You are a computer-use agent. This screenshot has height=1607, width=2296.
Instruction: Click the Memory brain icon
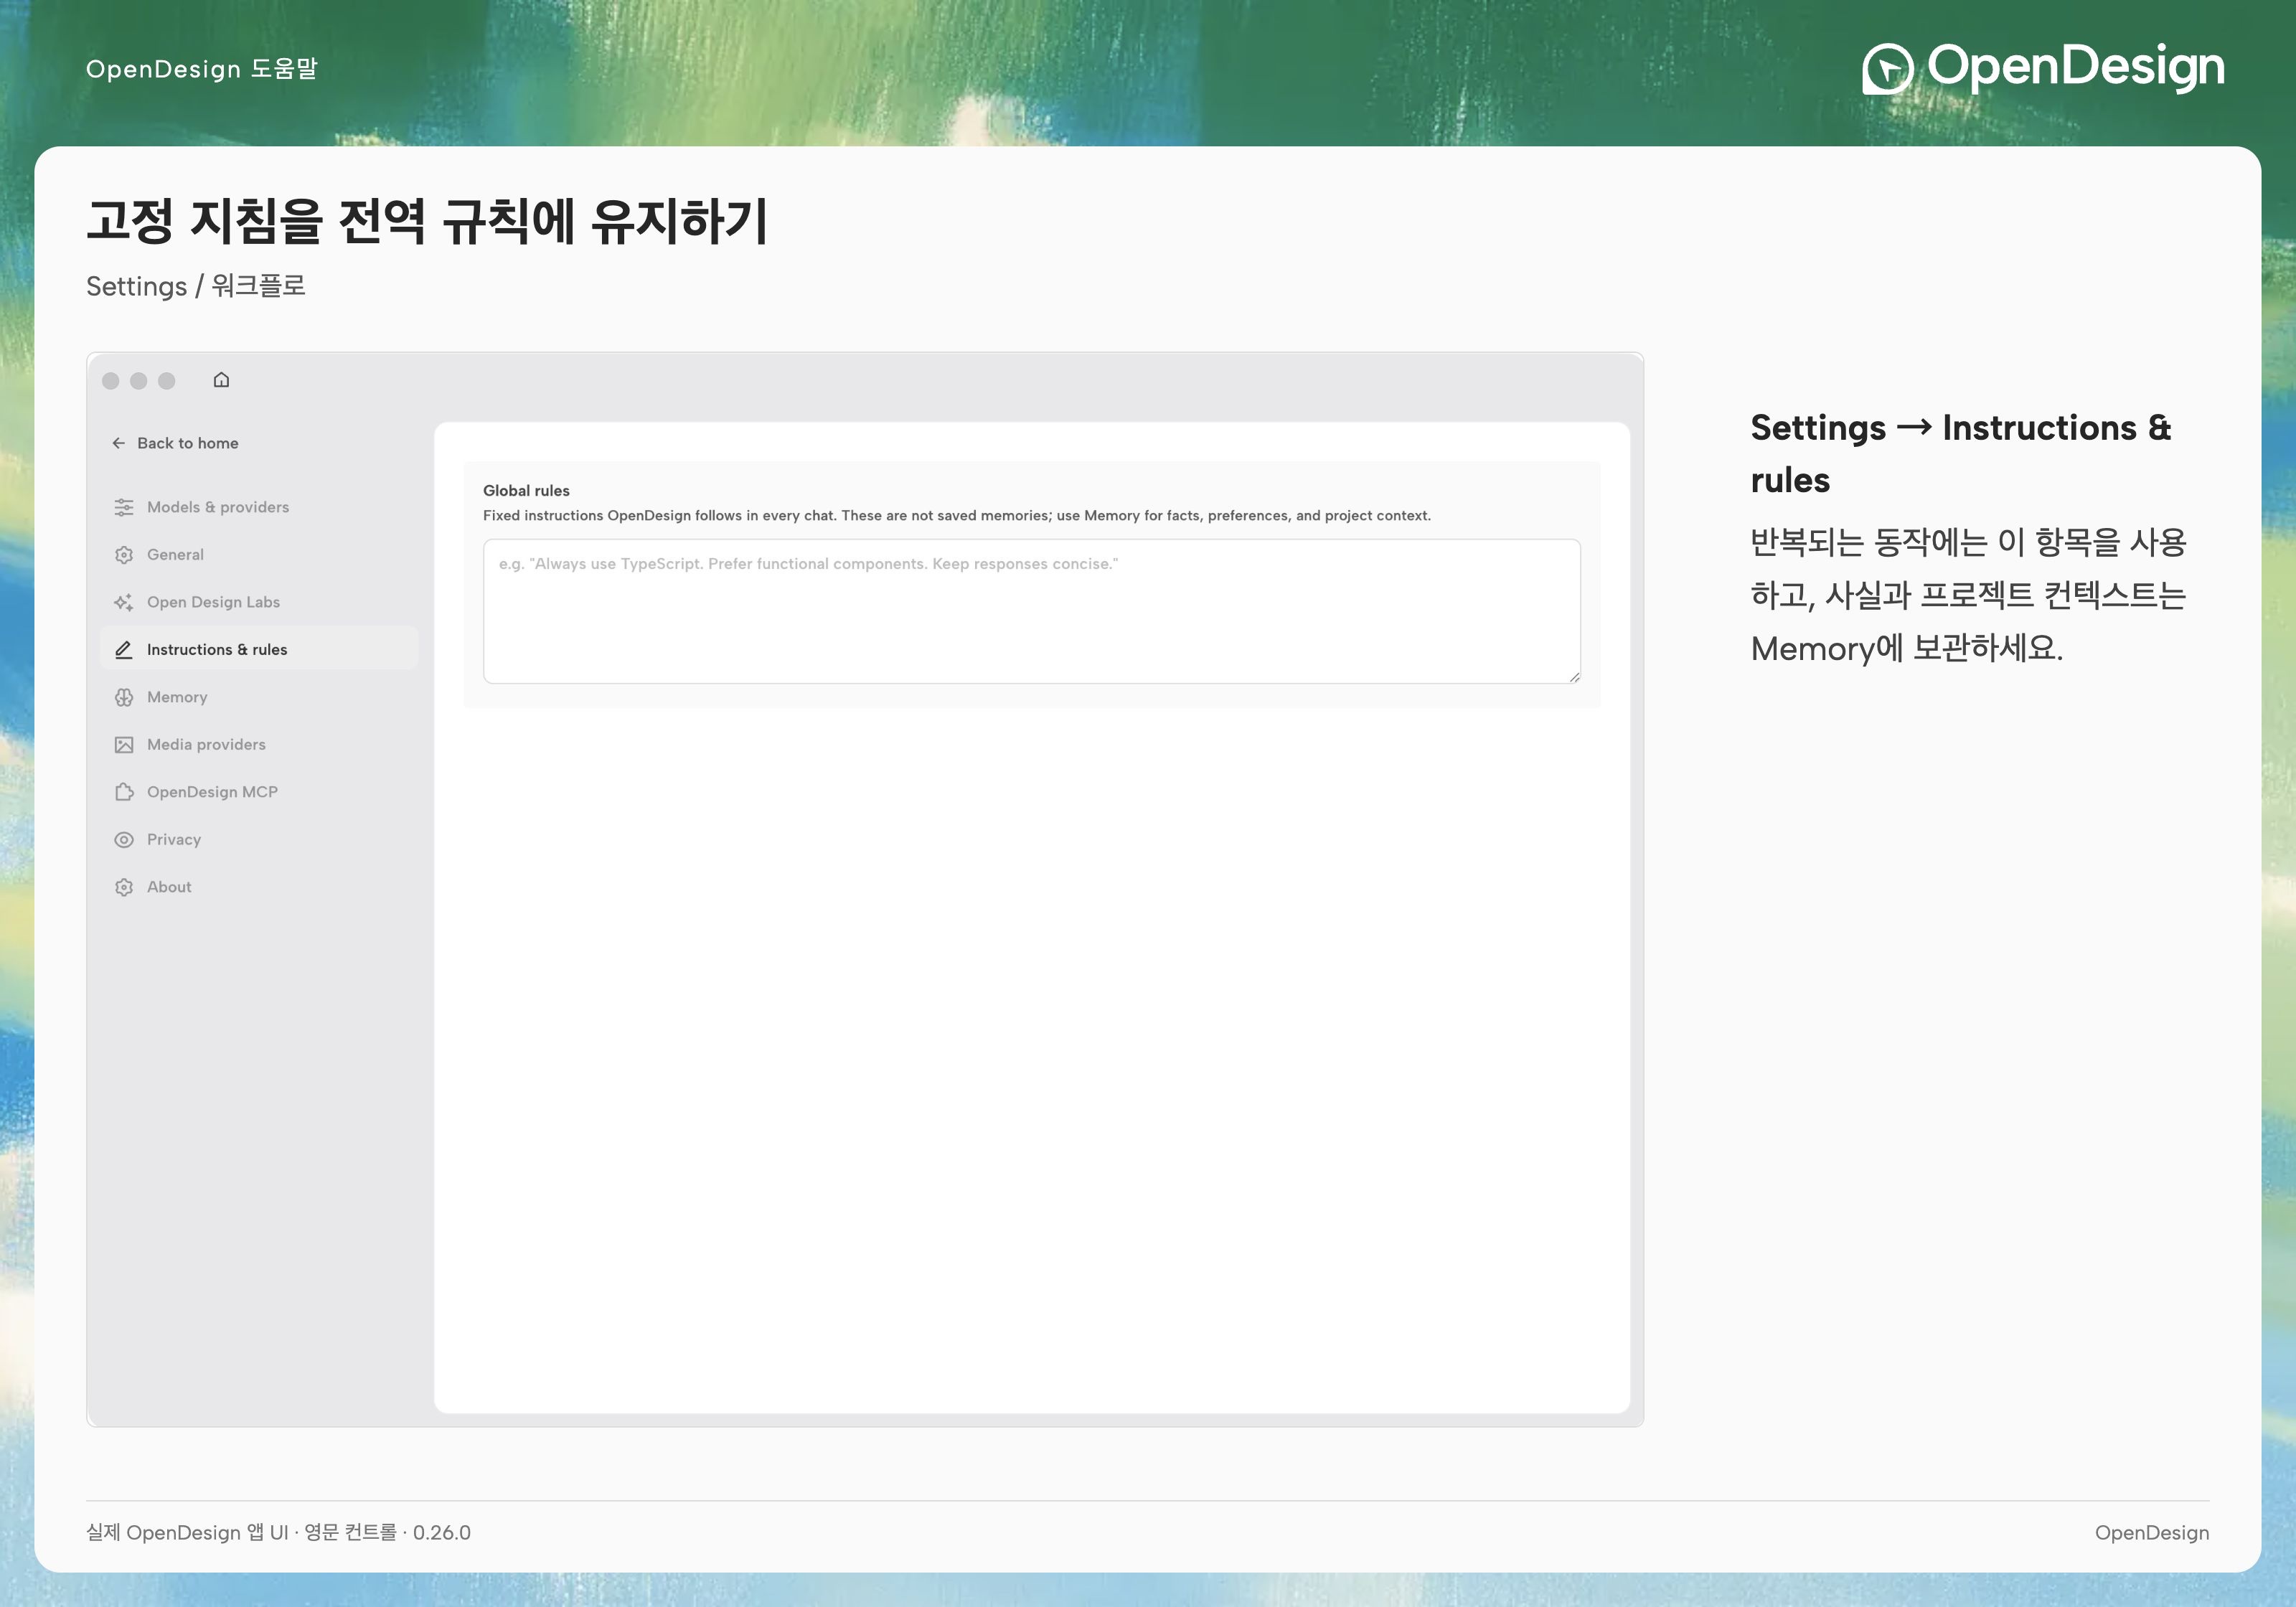[x=124, y=697]
